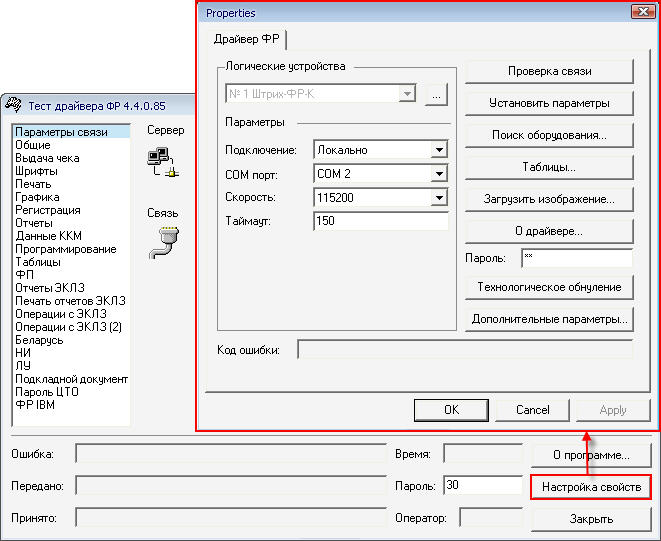The image size is (661, 541).
Task: Open Таблицы from the Properties dialog
Action: pyautogui.click(x=549, y=167)
